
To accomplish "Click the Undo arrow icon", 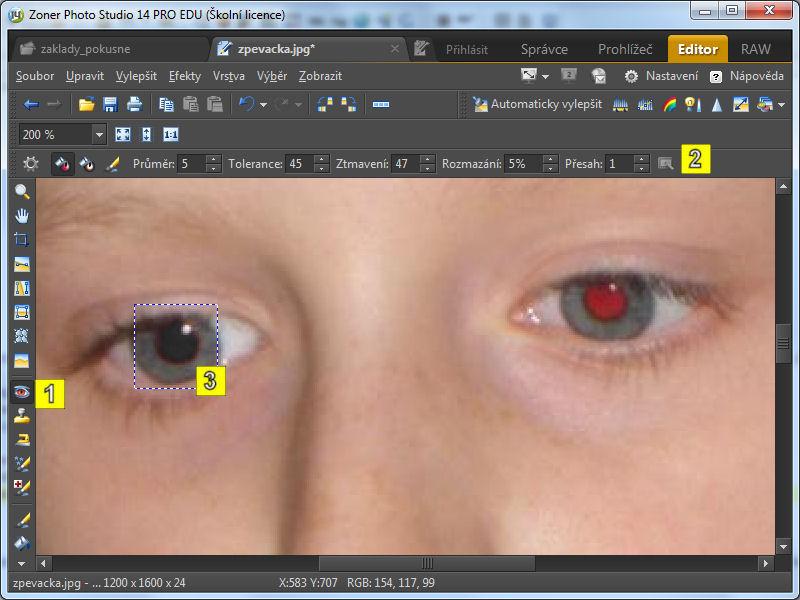I will [x=246, y=105].
